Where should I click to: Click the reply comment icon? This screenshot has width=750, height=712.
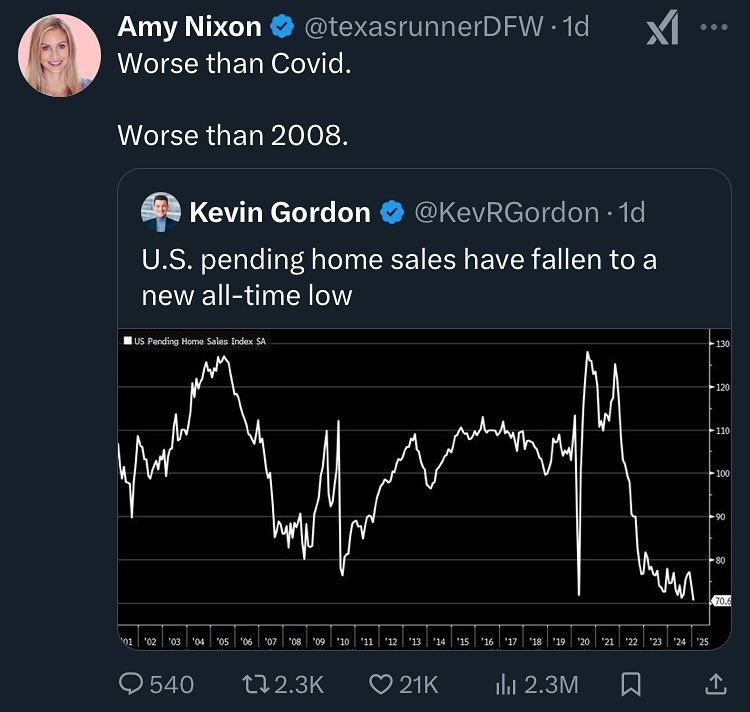[x=133, y=684]
